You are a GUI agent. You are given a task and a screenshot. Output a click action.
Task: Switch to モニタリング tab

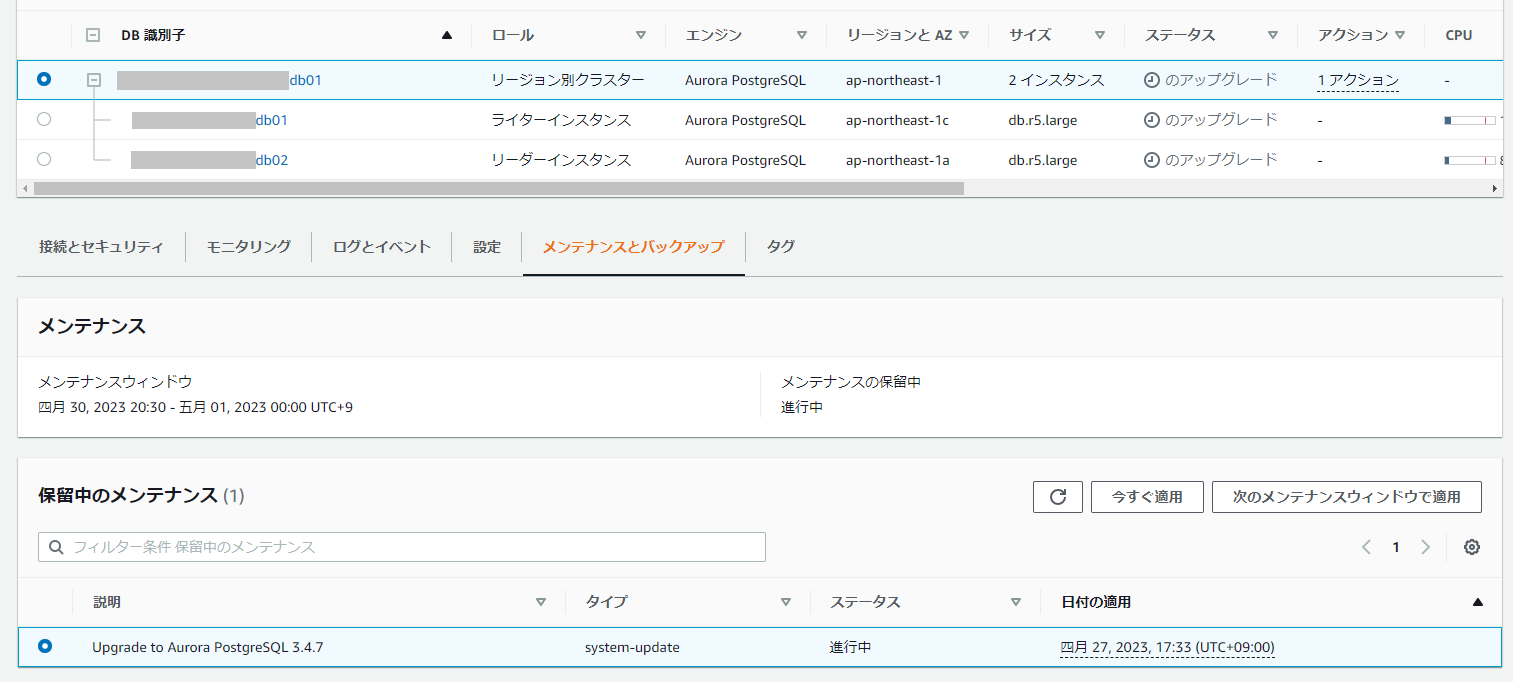coord(249,246)
